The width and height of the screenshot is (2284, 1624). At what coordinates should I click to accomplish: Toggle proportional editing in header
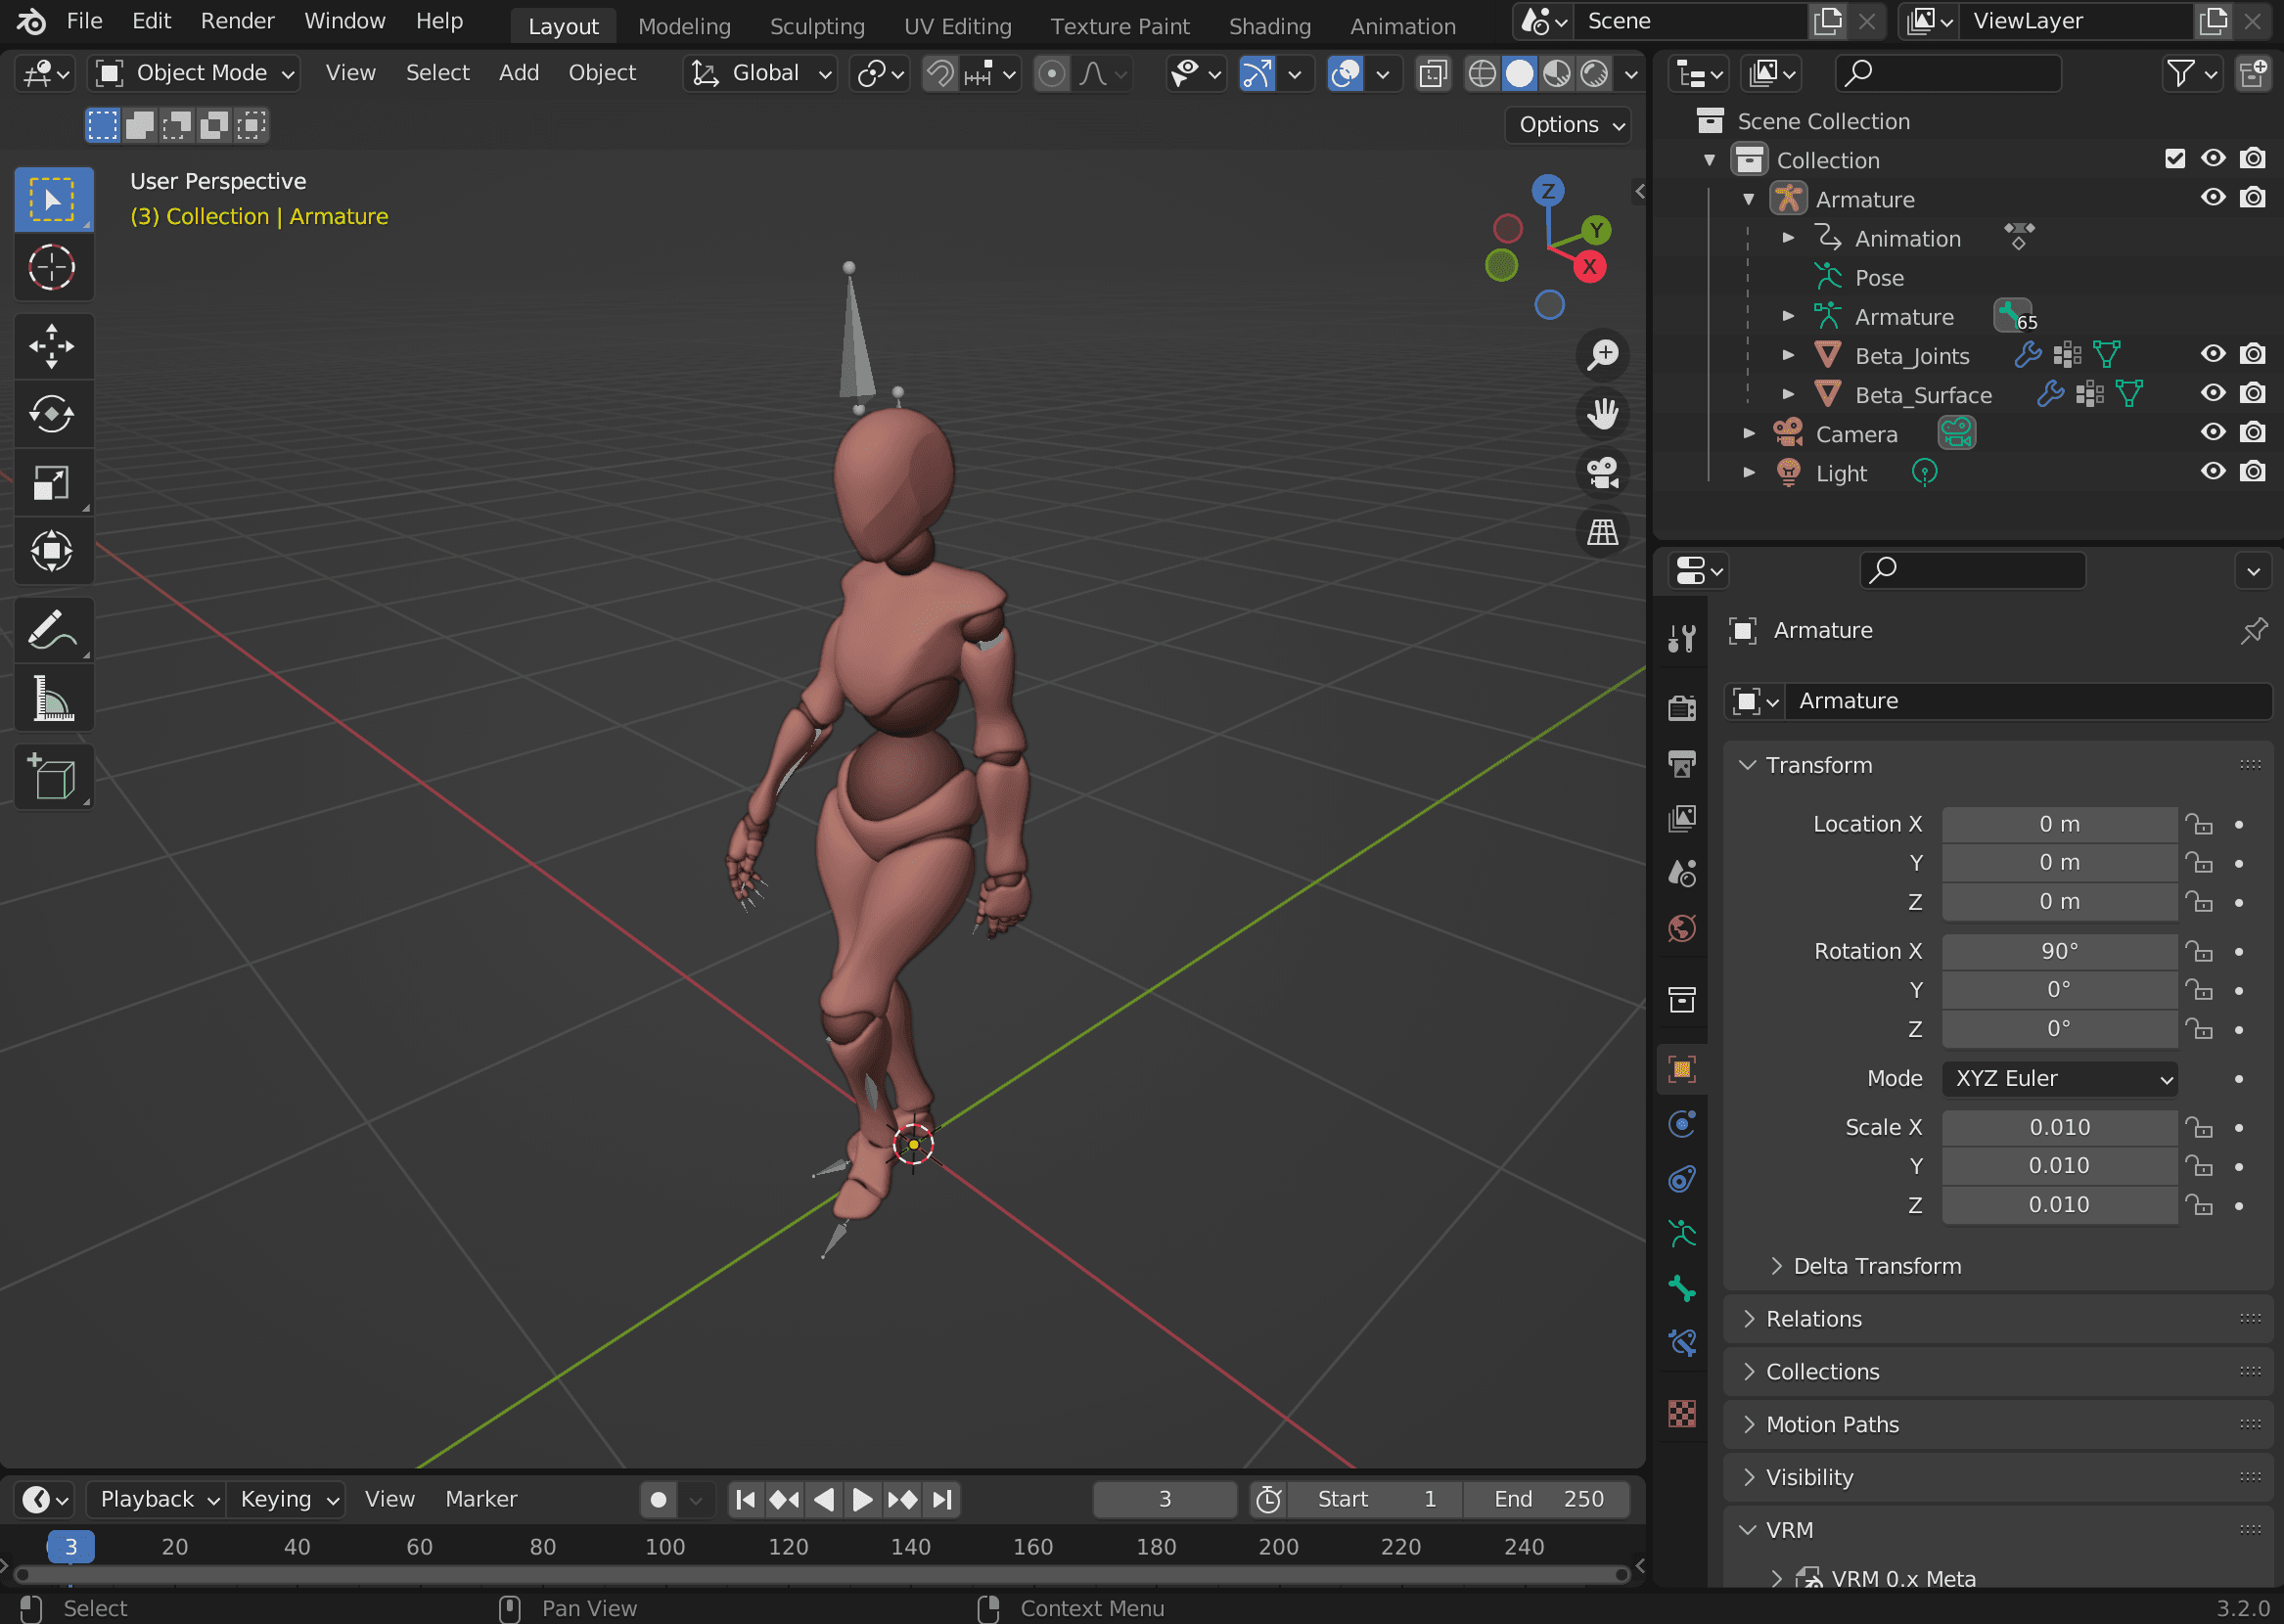click(1051, 73)
